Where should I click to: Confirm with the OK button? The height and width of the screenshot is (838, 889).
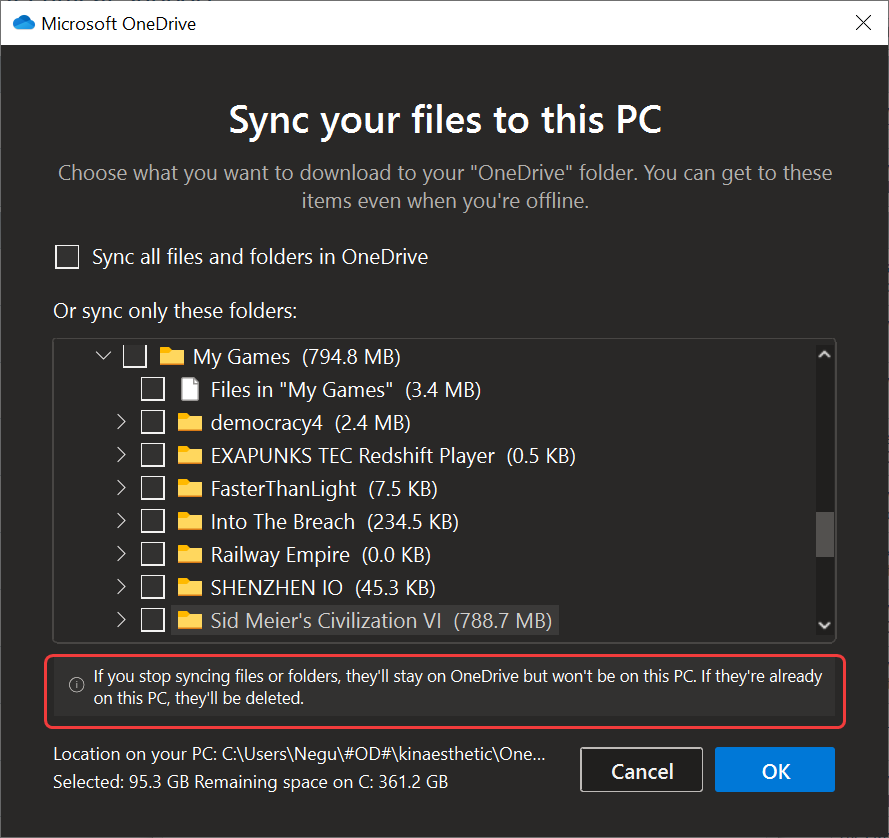[774, 770]
